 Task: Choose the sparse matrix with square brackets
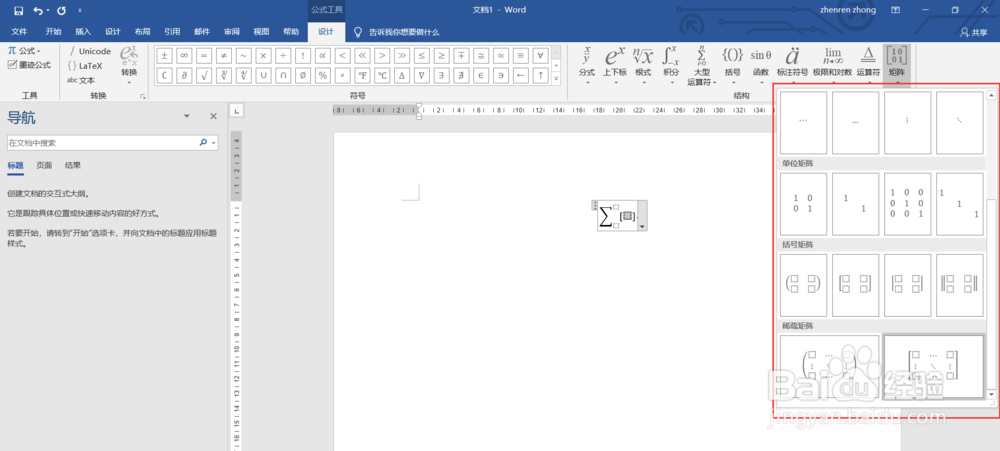pyautogui.click(x=933, y=367)
